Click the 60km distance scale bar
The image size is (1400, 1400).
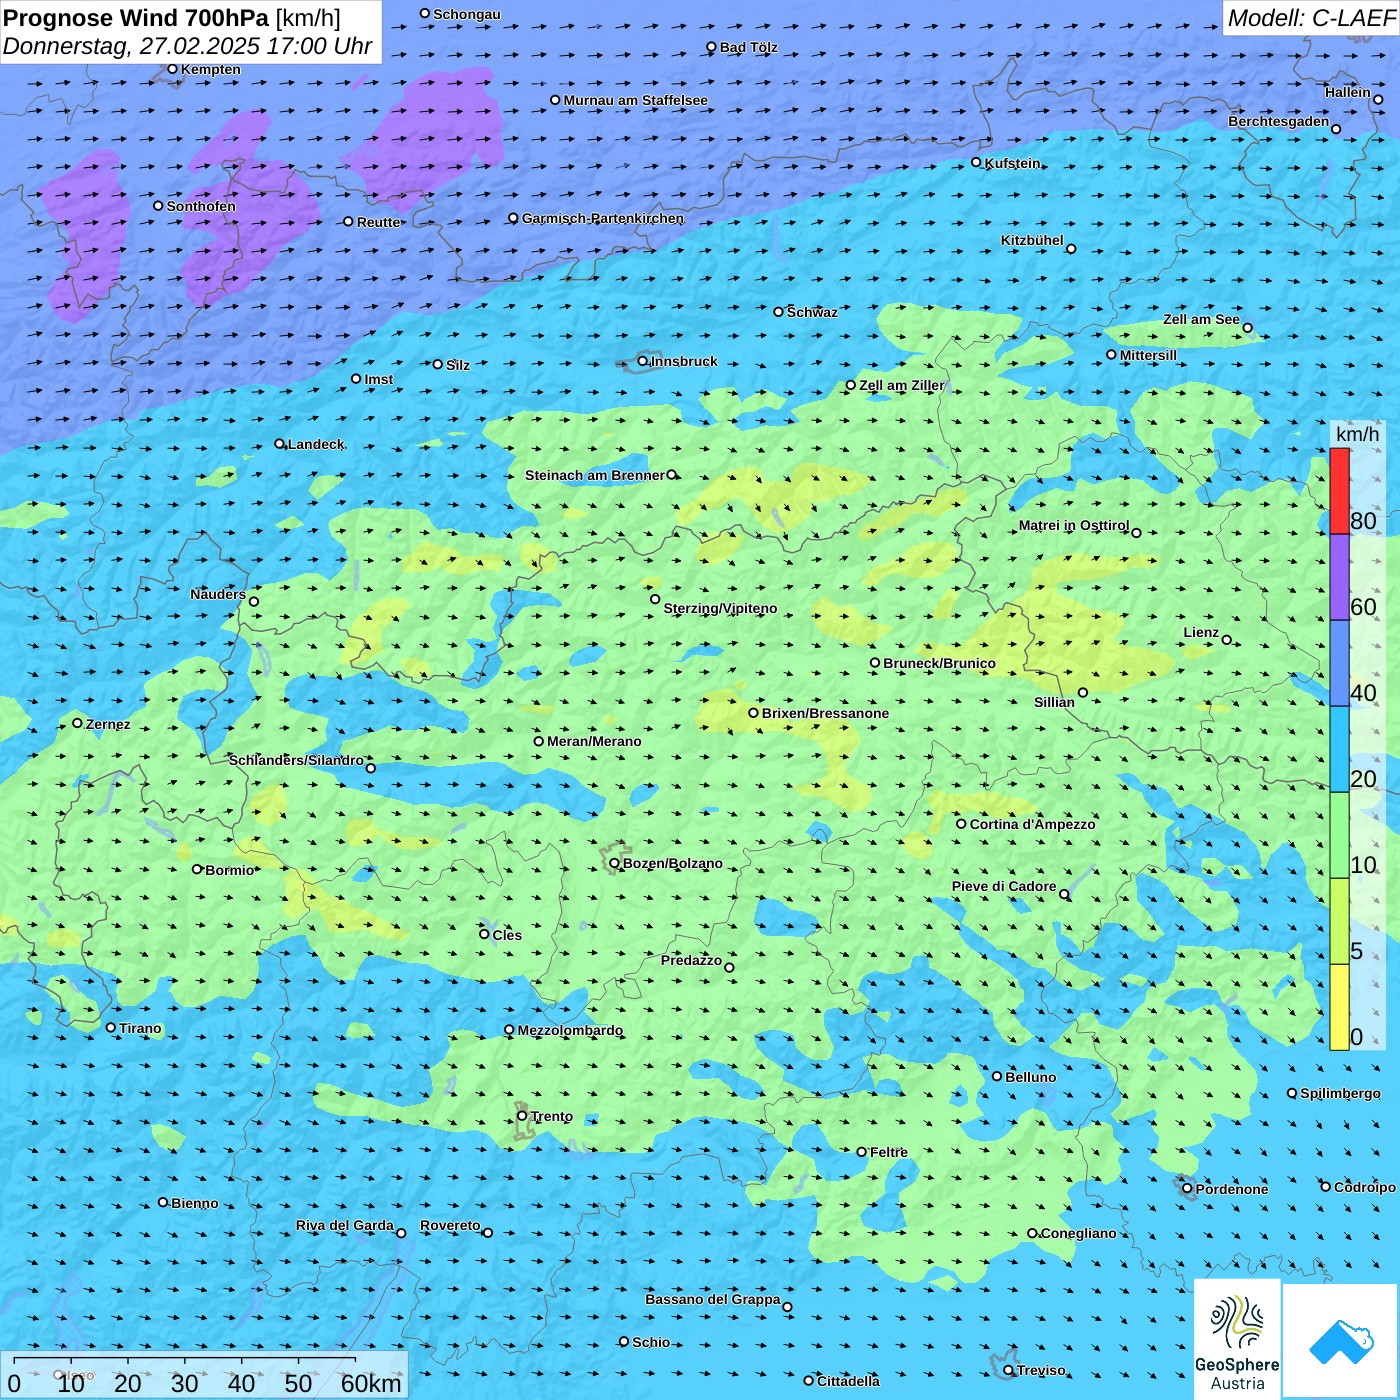point(185,1372)
